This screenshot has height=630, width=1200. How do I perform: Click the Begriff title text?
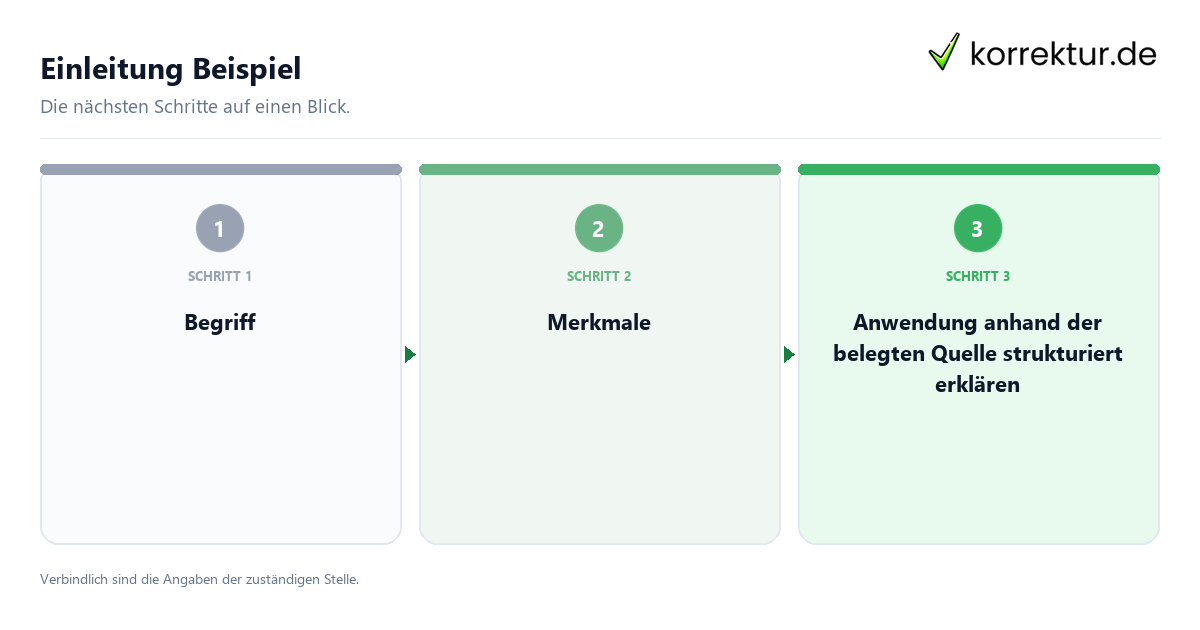point(220,323)
